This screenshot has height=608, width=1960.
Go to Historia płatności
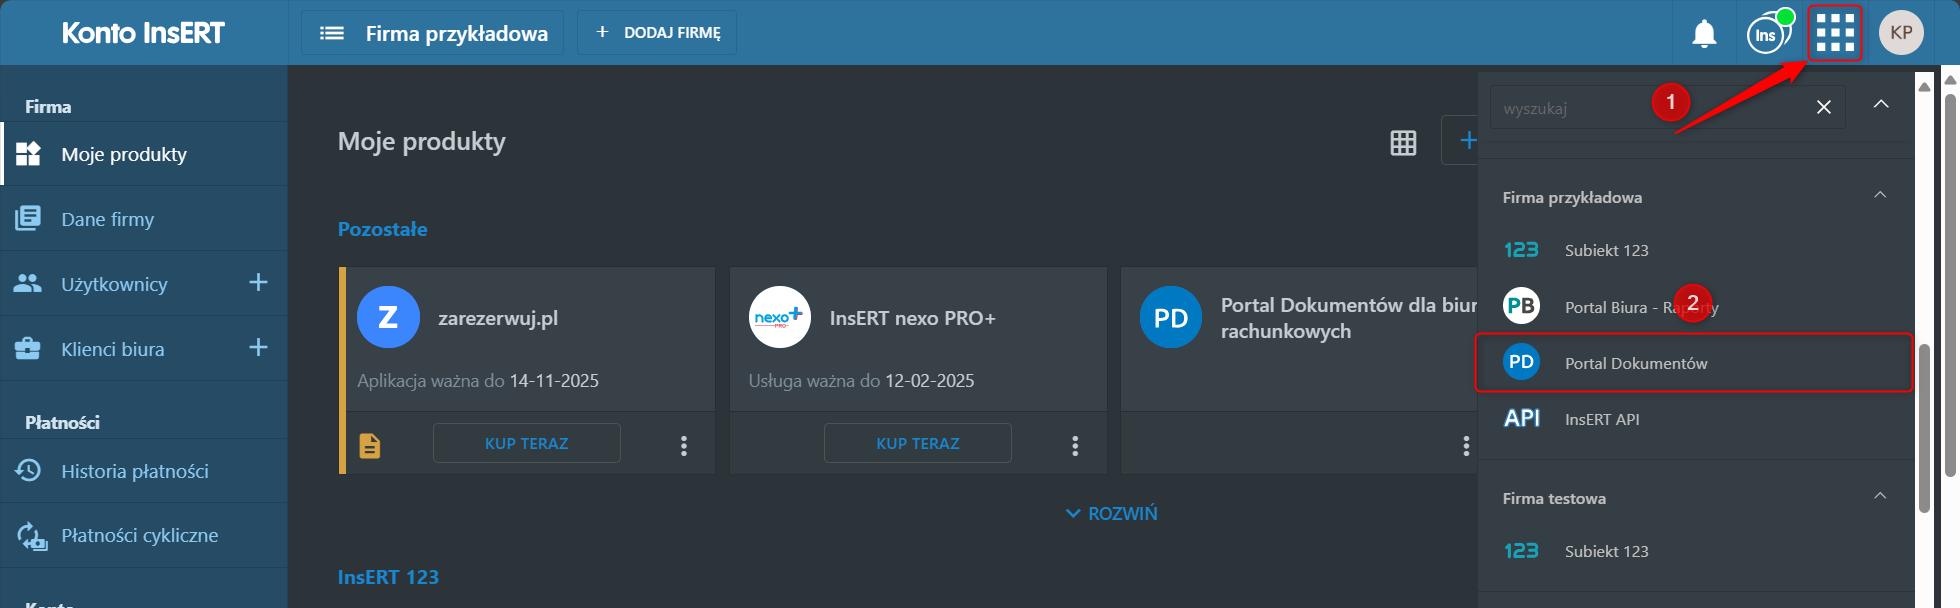(x=135, y=471)
